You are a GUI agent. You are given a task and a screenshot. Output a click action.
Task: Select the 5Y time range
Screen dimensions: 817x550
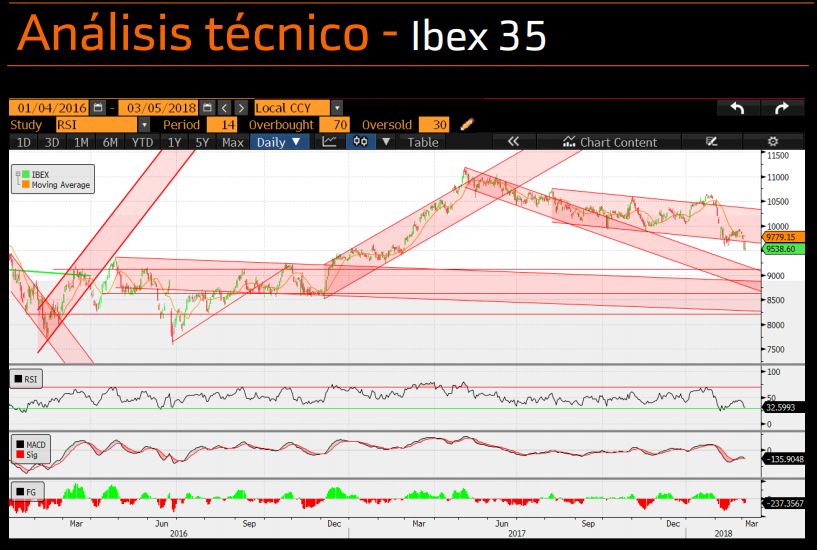coord(202,142)
